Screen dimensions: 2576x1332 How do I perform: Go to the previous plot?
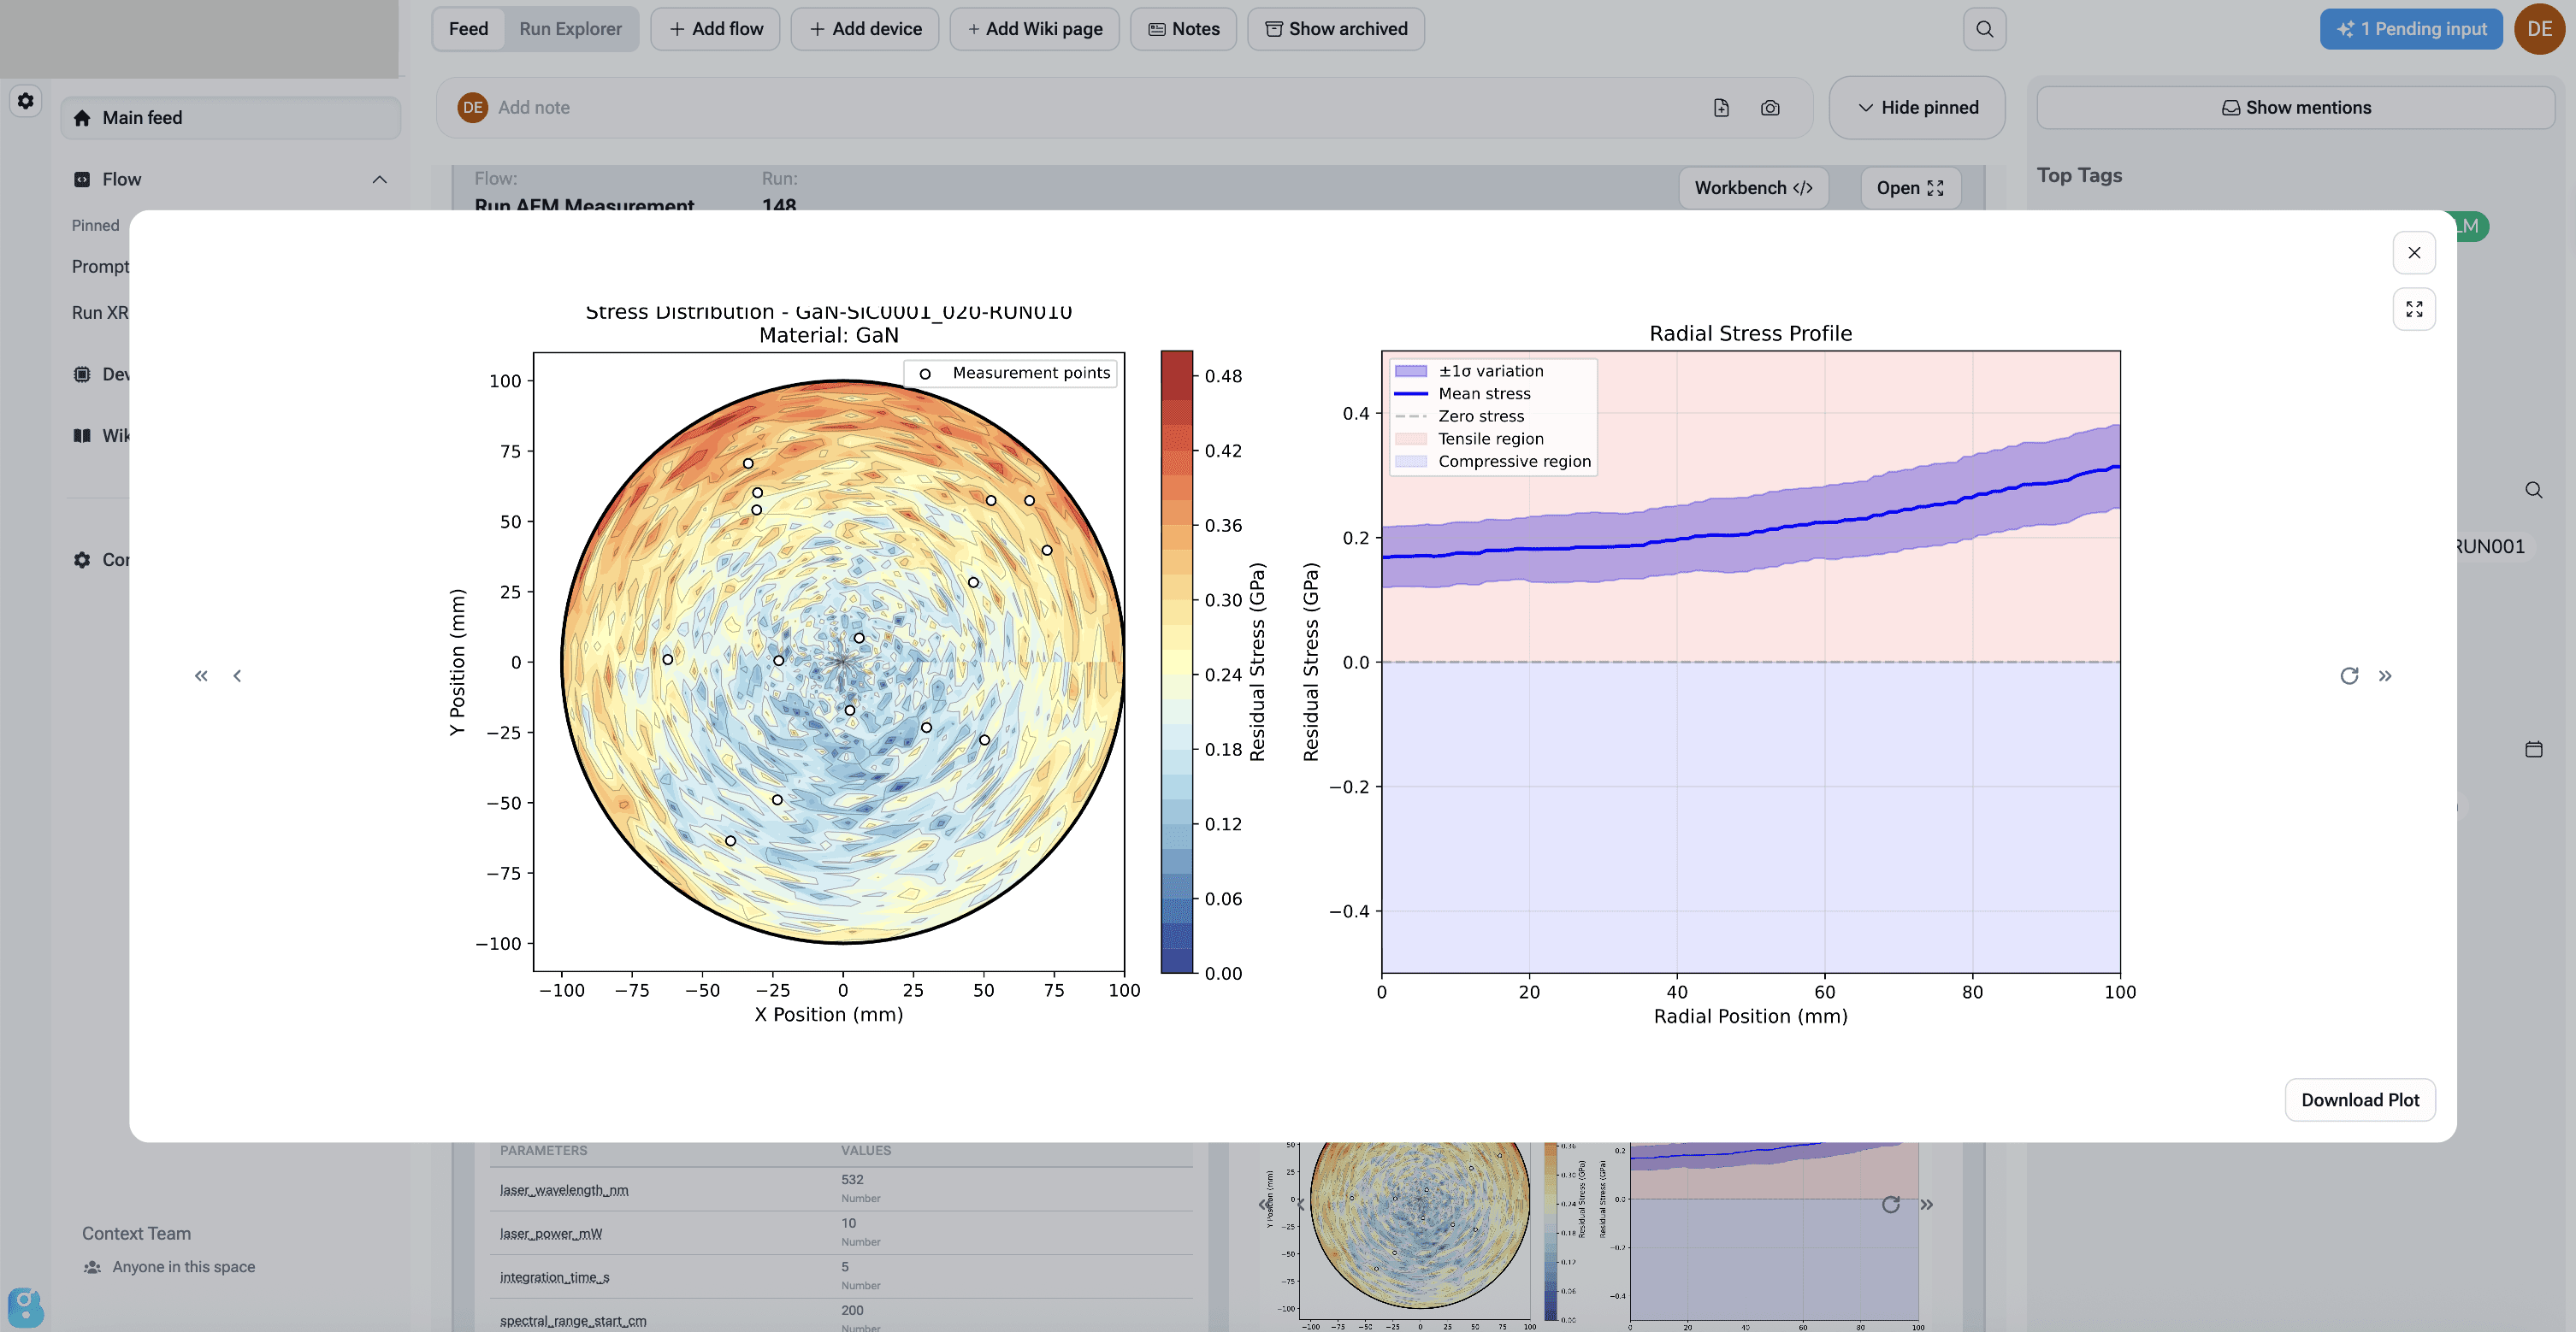point(237,676)
